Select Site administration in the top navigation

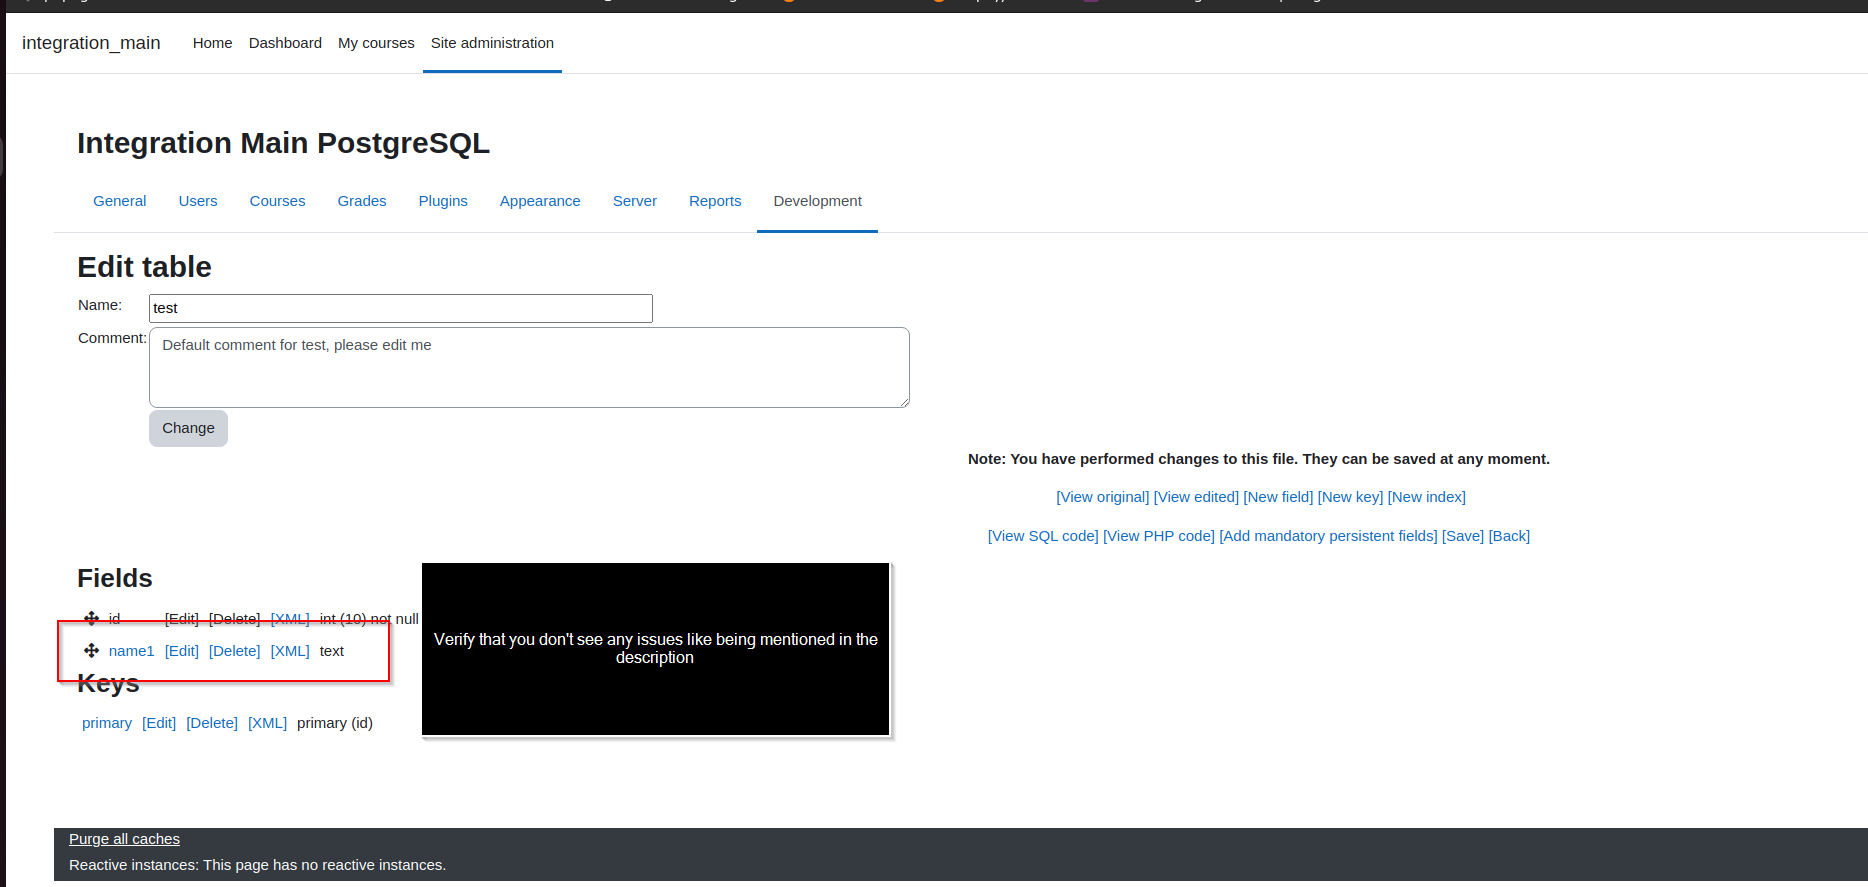click(492, 43)
